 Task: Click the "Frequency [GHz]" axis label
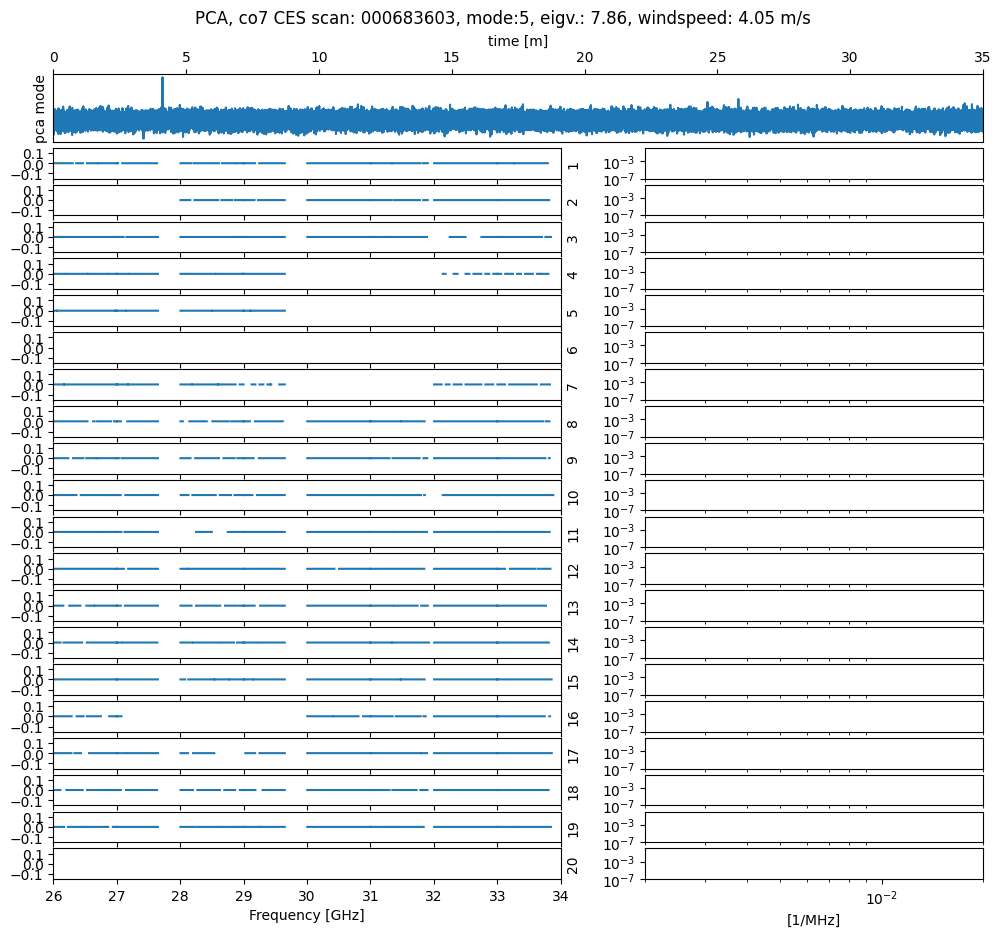click(x=306, y=915)
